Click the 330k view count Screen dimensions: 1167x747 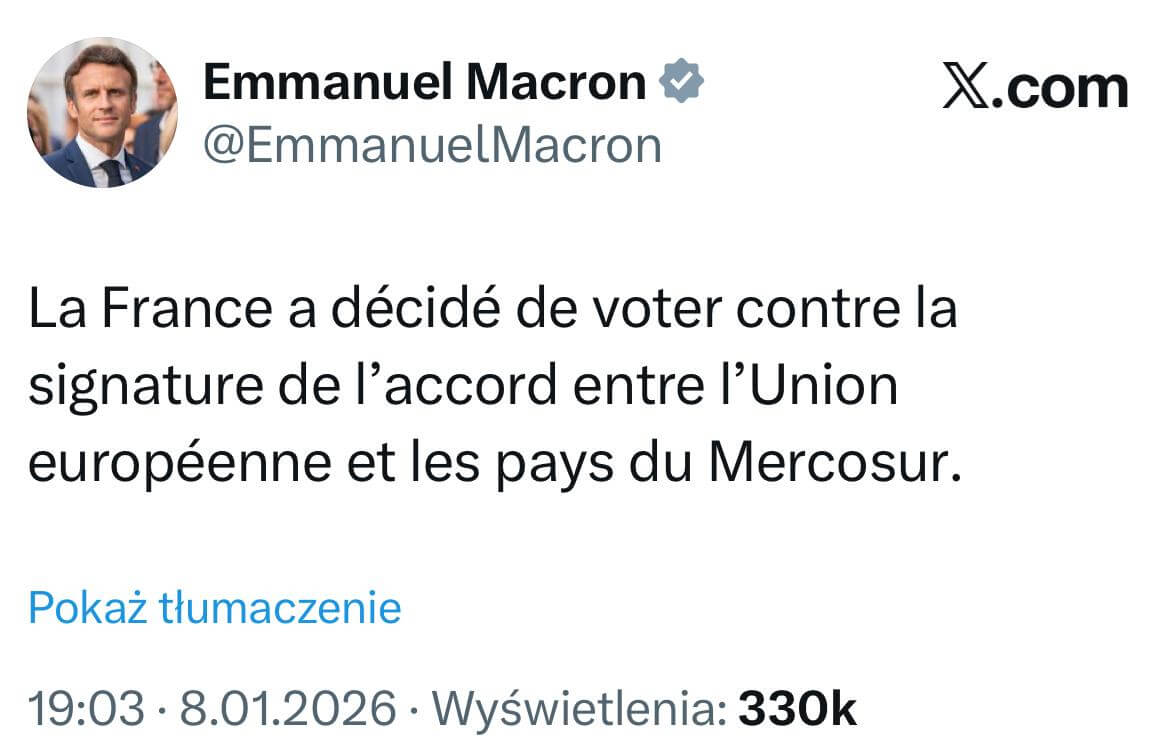tap(797, 710)
